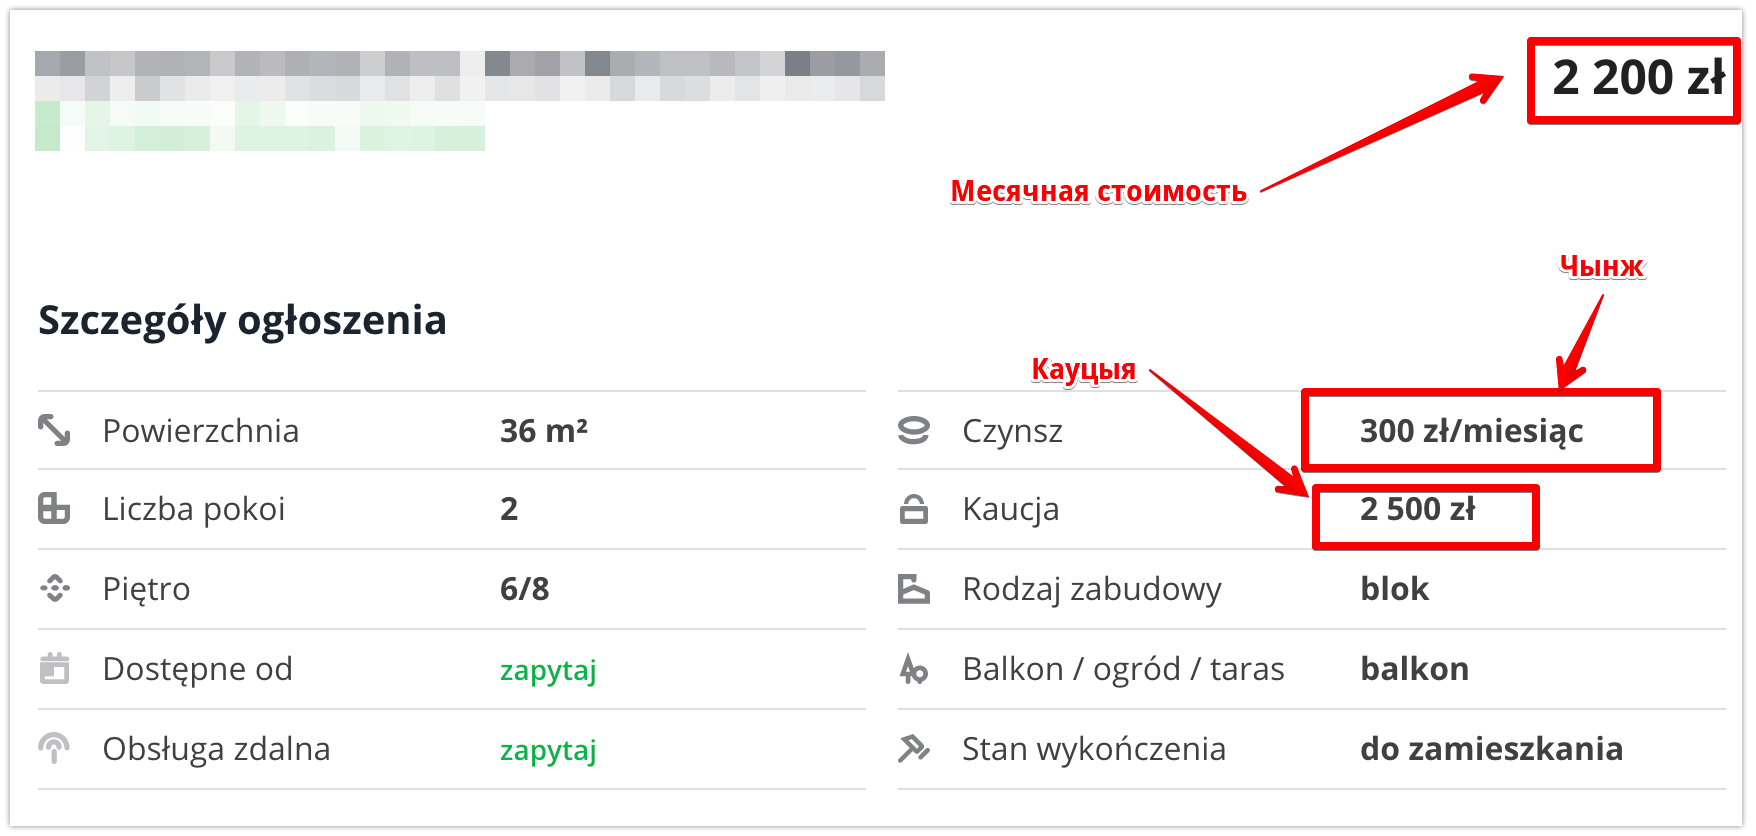This screenshot has width=1756, height=836.
Task: Click the Czynsz coins icon
Action: click(914, 430)
